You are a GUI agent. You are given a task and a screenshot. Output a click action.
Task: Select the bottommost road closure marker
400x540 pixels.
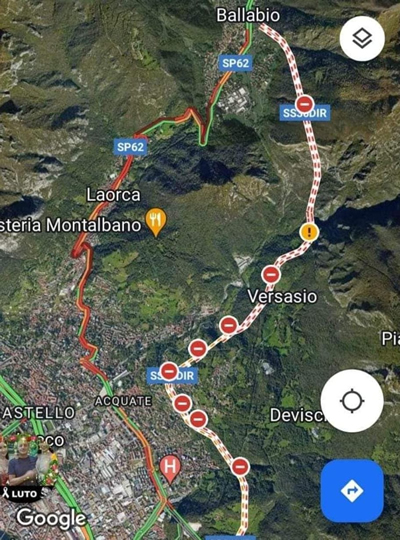pyautogui.click(x=240, y=467)
